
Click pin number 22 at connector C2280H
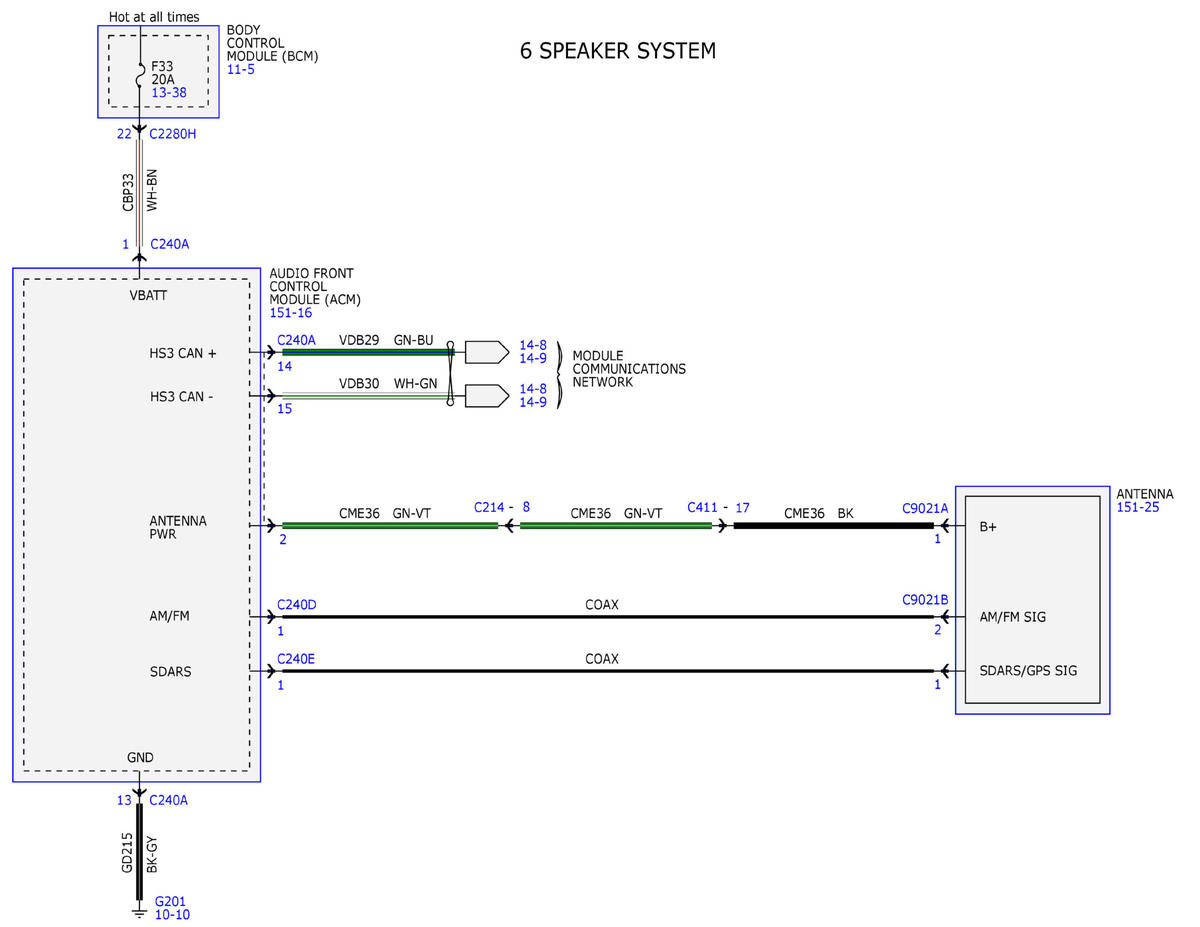click(124, 133)
